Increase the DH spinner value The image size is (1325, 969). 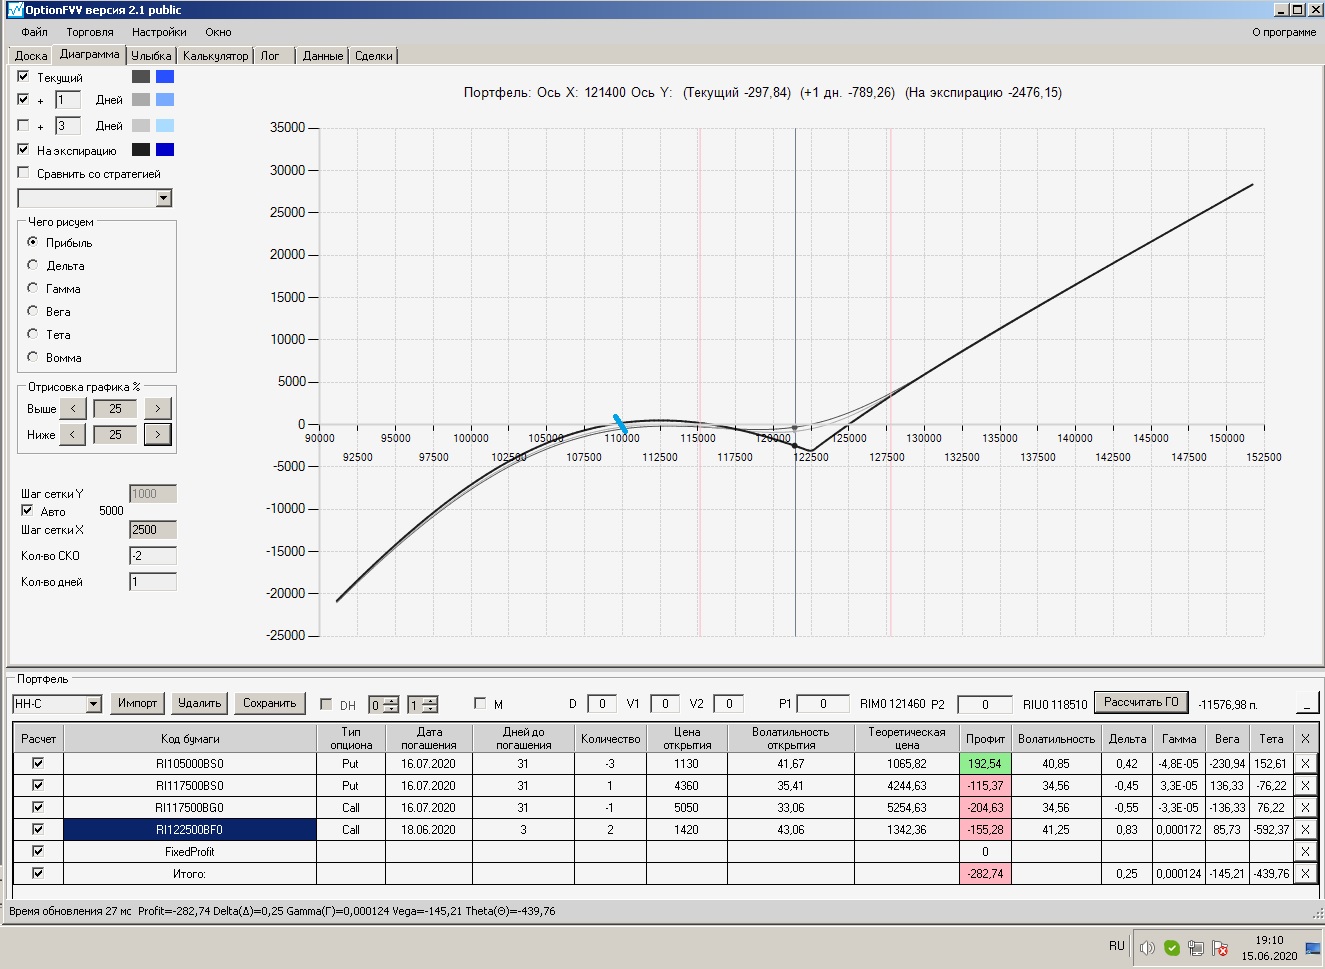pos(390,699)
